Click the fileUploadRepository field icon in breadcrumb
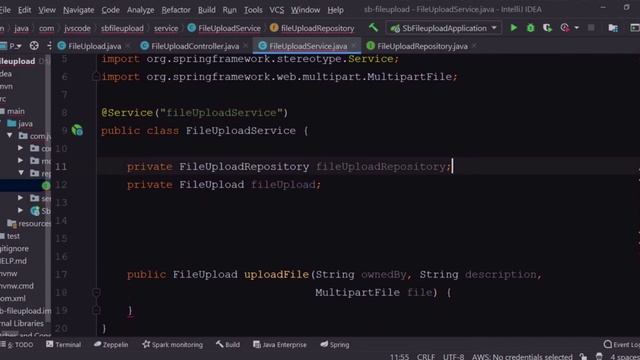The width and height of the screenshot is (640, 360). 274,28
